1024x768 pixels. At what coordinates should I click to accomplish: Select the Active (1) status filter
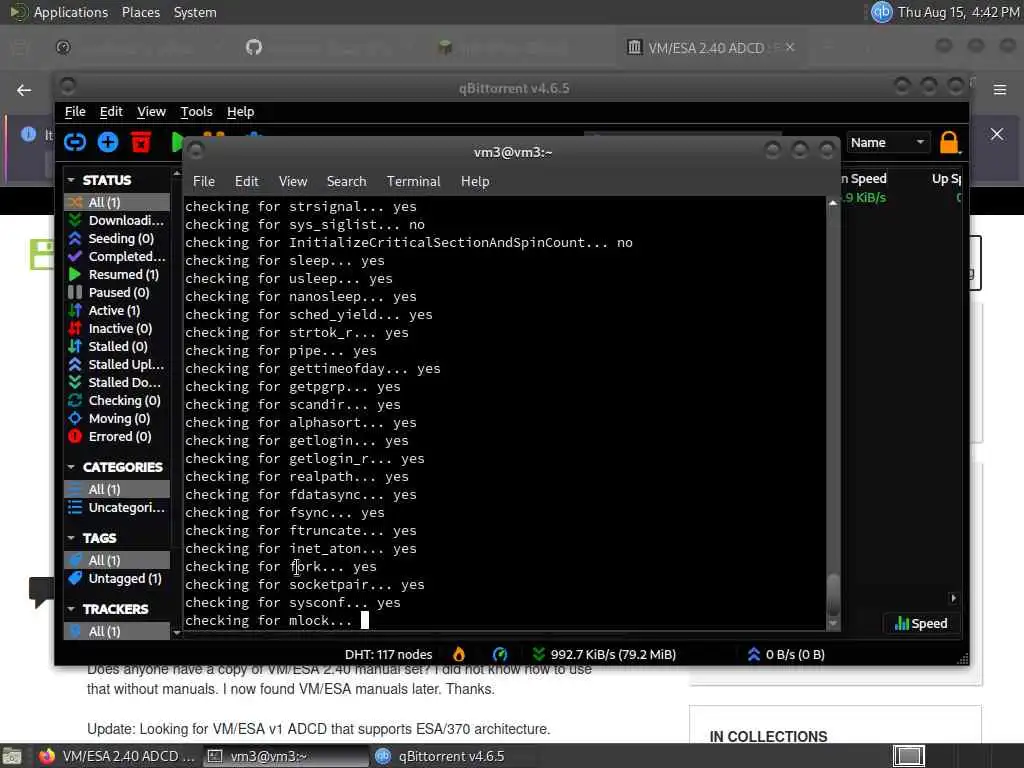[117, 310]
